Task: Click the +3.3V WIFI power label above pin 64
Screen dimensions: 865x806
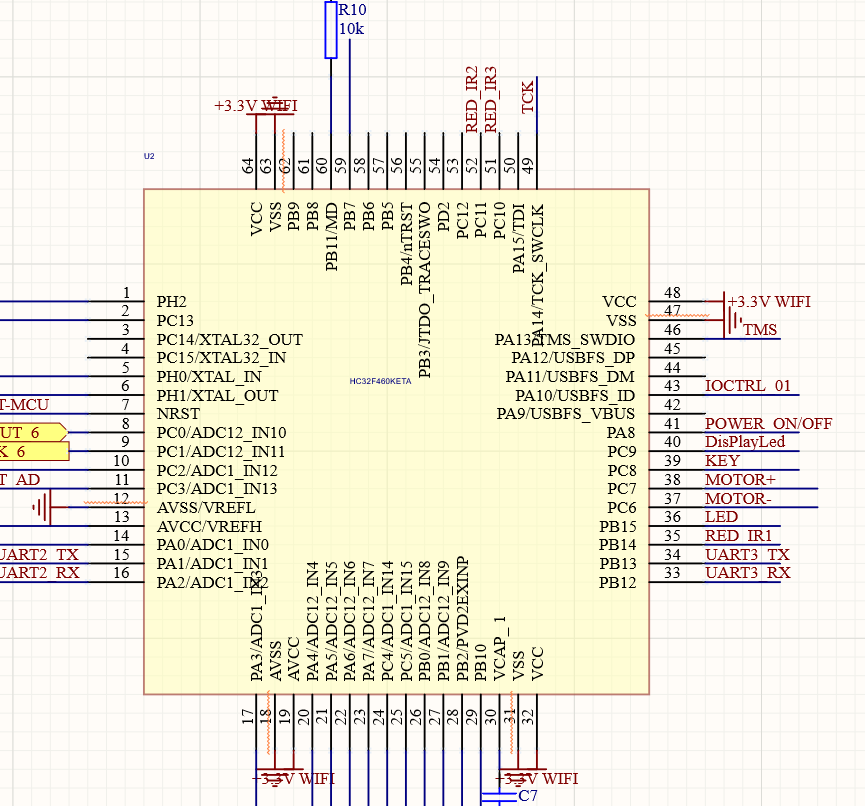Action: pyautogui.click(x=255, y=105)
